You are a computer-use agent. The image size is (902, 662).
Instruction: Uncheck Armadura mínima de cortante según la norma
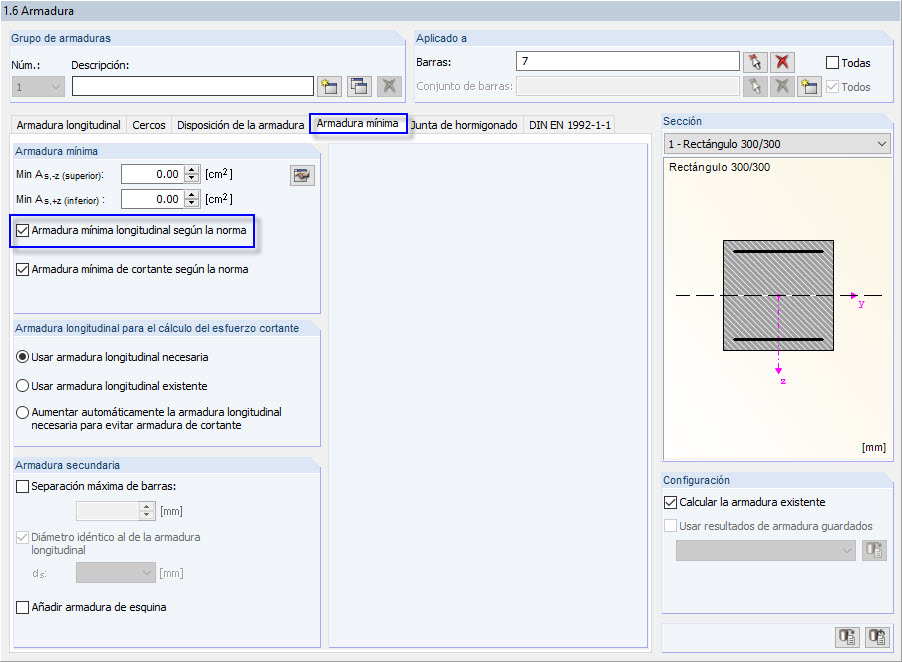point(22,269)
